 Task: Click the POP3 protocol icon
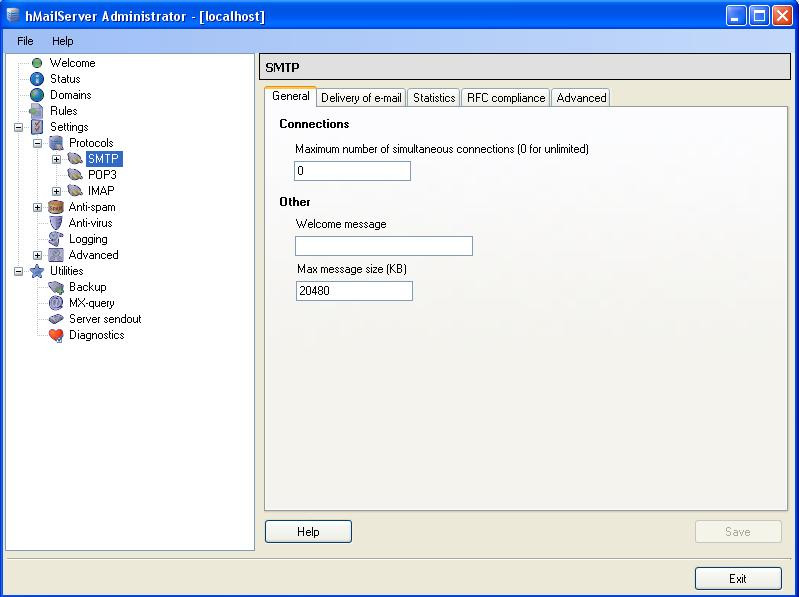click(75, 175)
